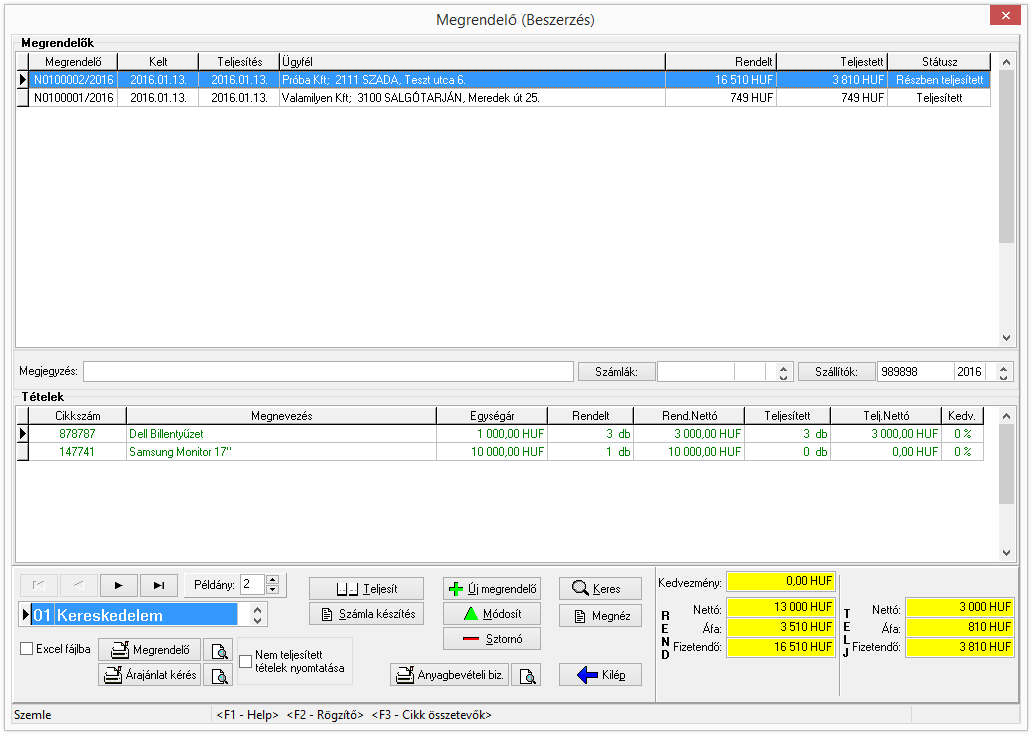Click the Kedv. column header
This screenshot has height=736, width=1036.
click(962, 416)
